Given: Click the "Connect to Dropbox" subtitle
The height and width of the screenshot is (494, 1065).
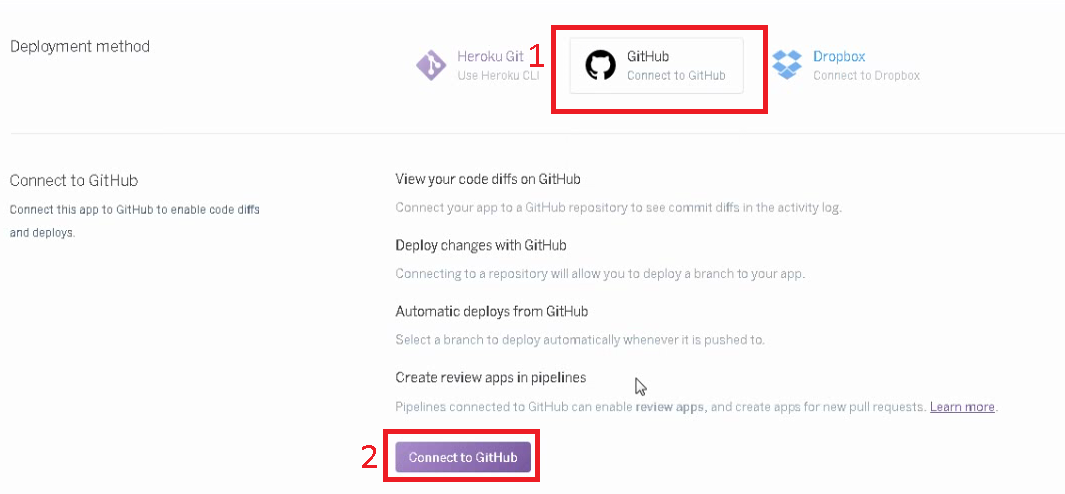Looking at the screenshot, I should 866,76.
